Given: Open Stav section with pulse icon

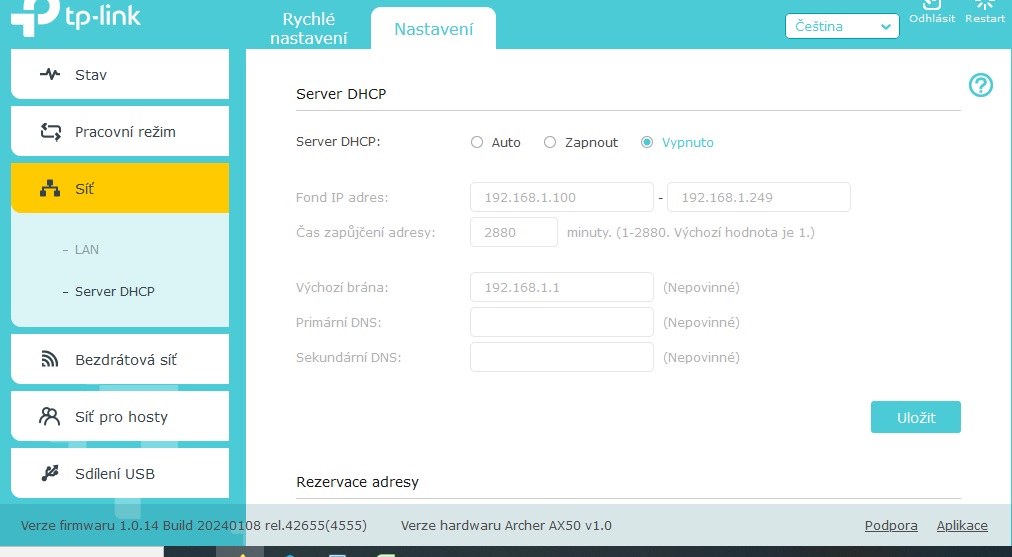Looking at the screenshot, I should [50, 75].
